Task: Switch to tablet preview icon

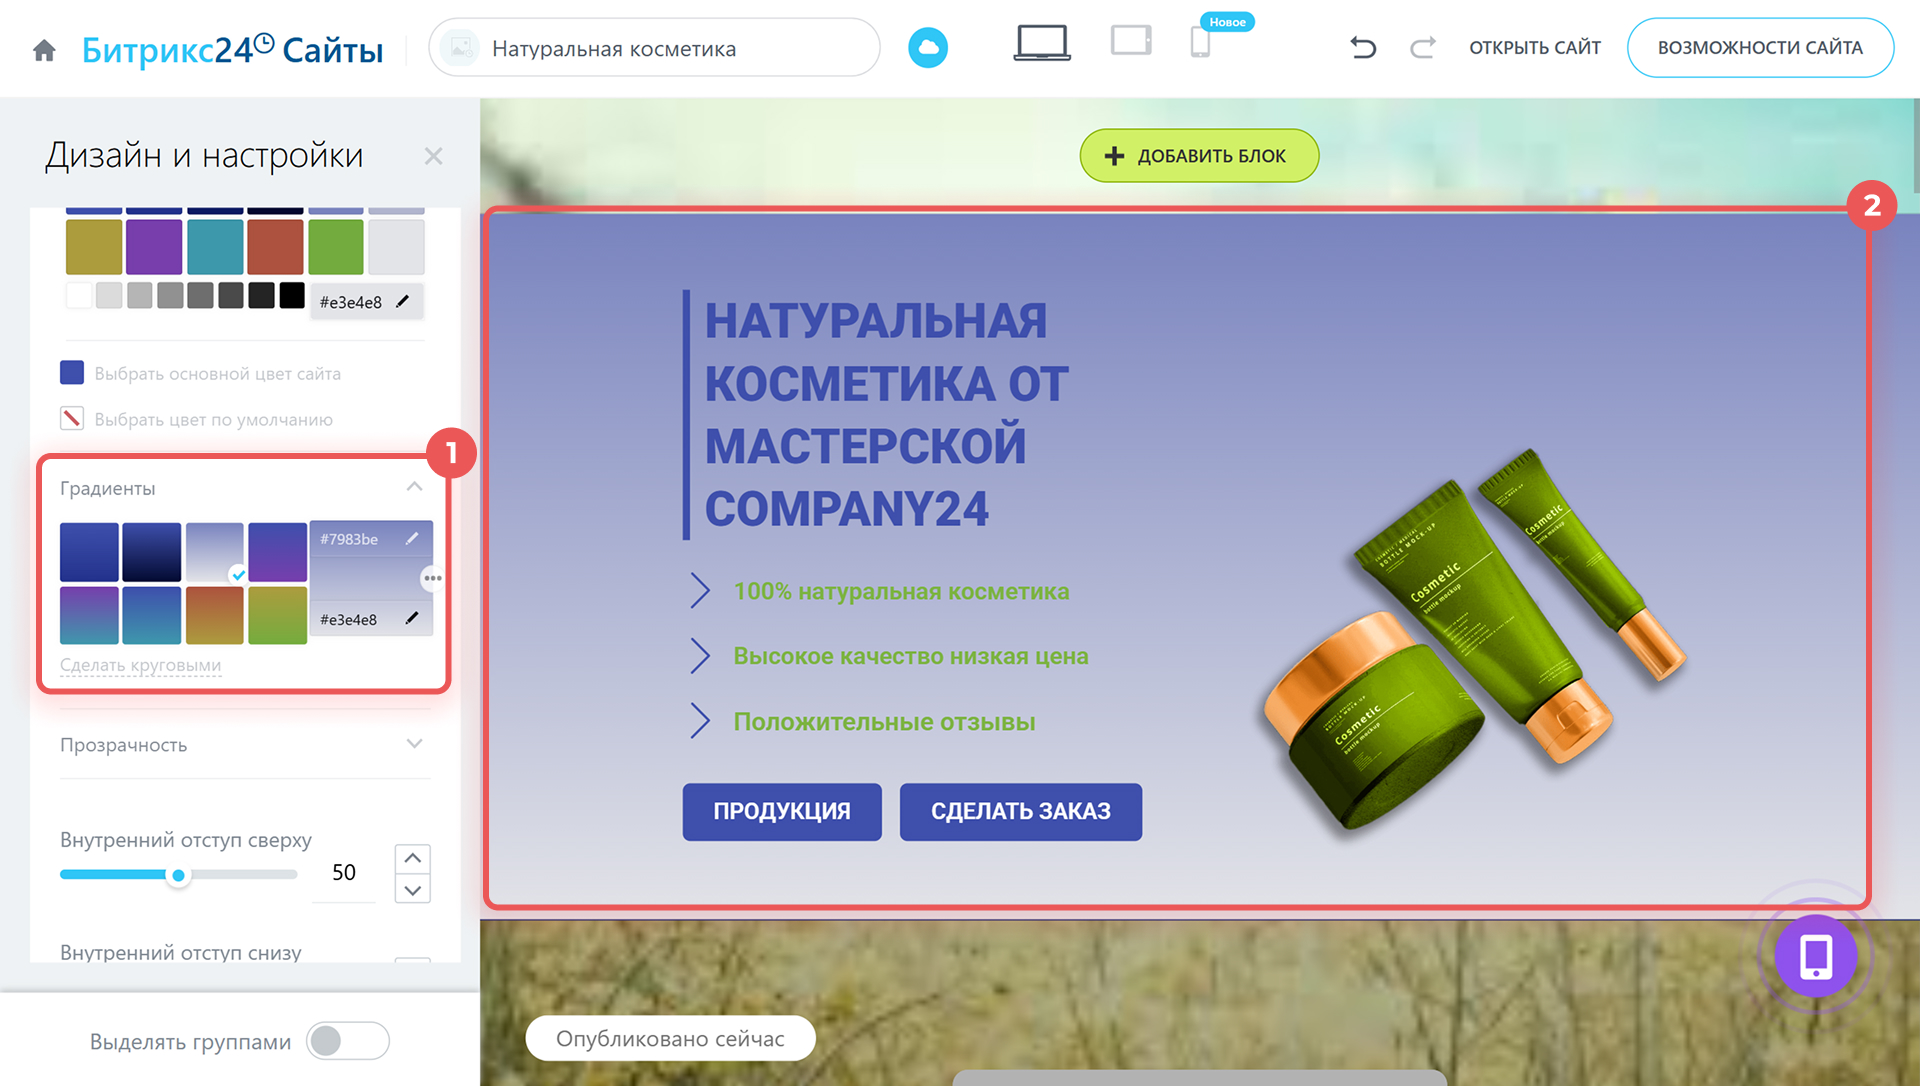Action: pos(1131,41)
